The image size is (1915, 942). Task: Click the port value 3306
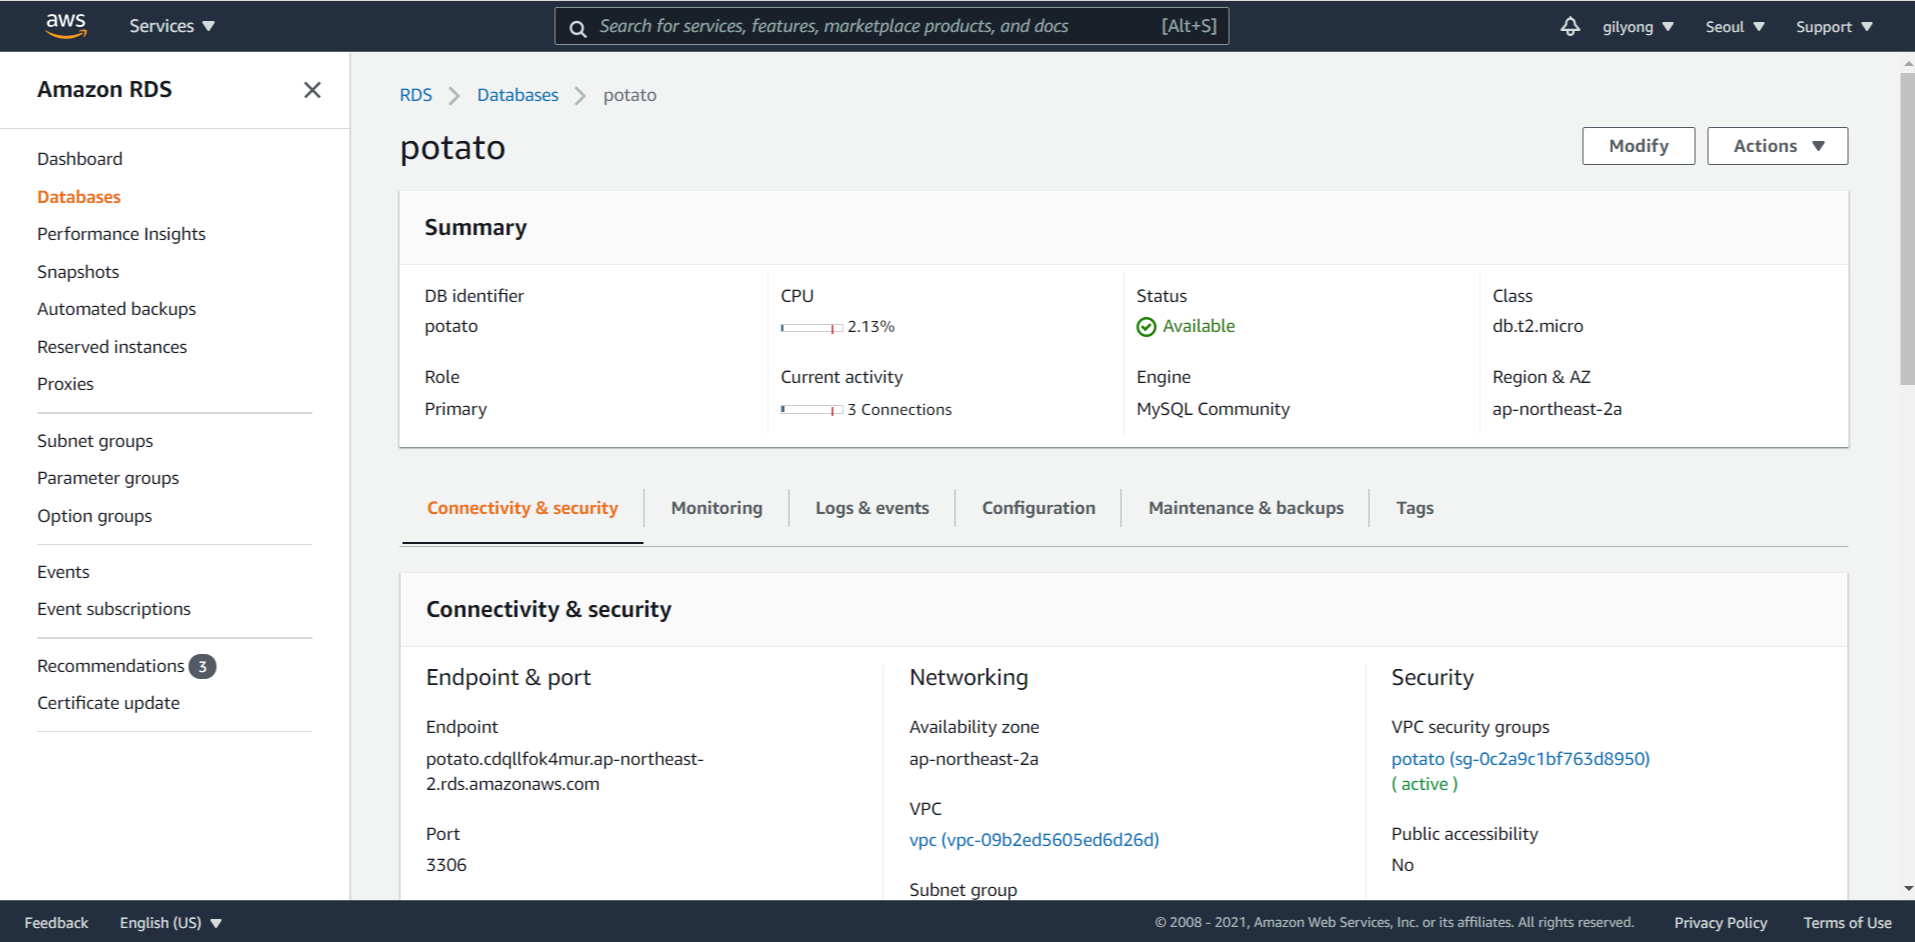pos(446,865)
